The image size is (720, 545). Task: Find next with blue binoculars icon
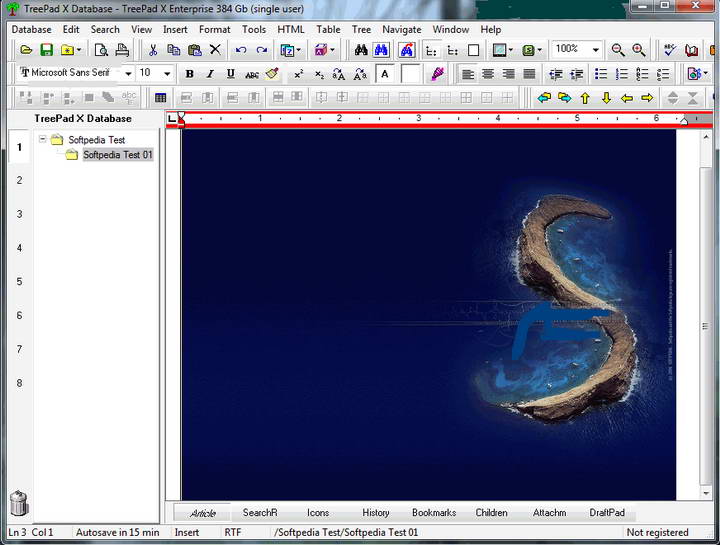tap(381, 50)
